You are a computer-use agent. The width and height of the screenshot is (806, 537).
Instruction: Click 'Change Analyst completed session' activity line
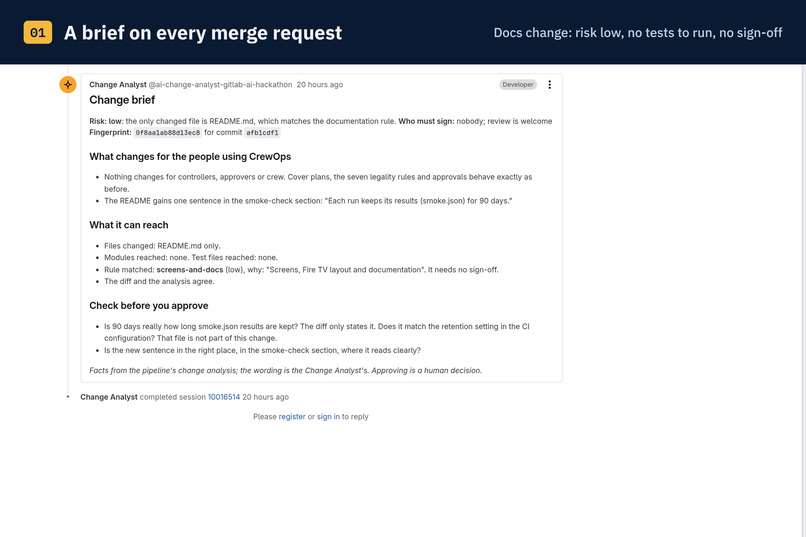point(185,397)
